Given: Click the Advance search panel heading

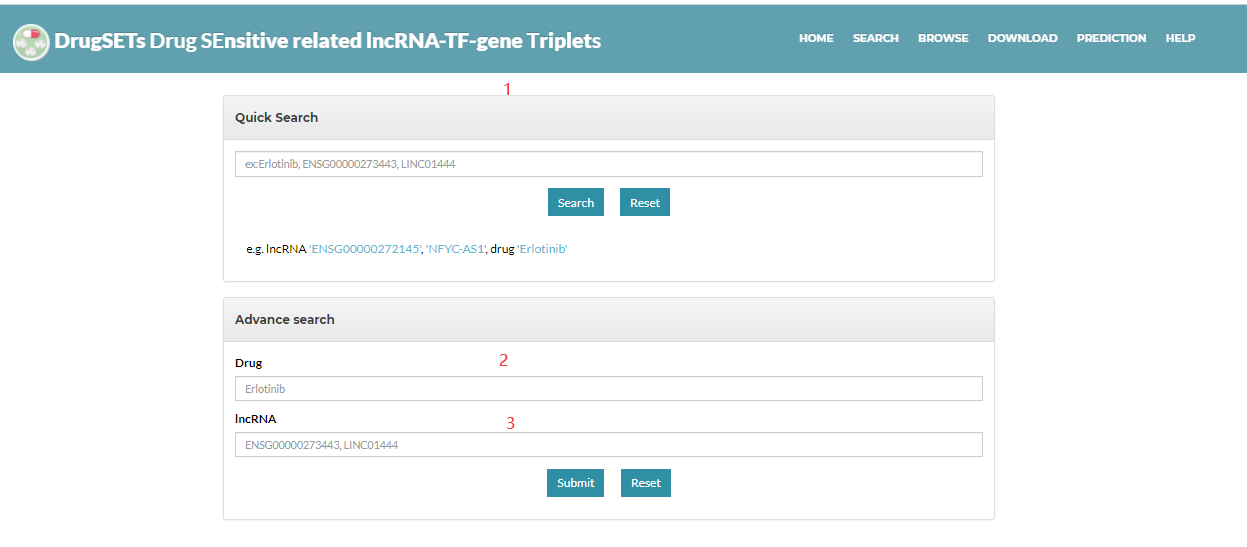Looking at the screenshot, I should click(x=285, y=320).
